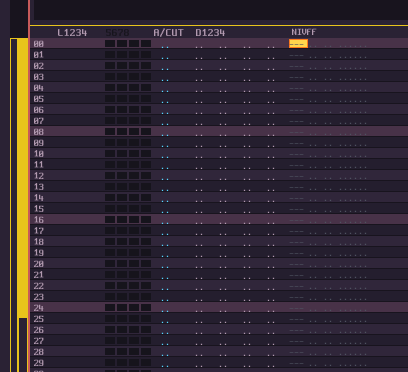Click the A/CUT column header
Screen dimensions: 408x372
168,33
